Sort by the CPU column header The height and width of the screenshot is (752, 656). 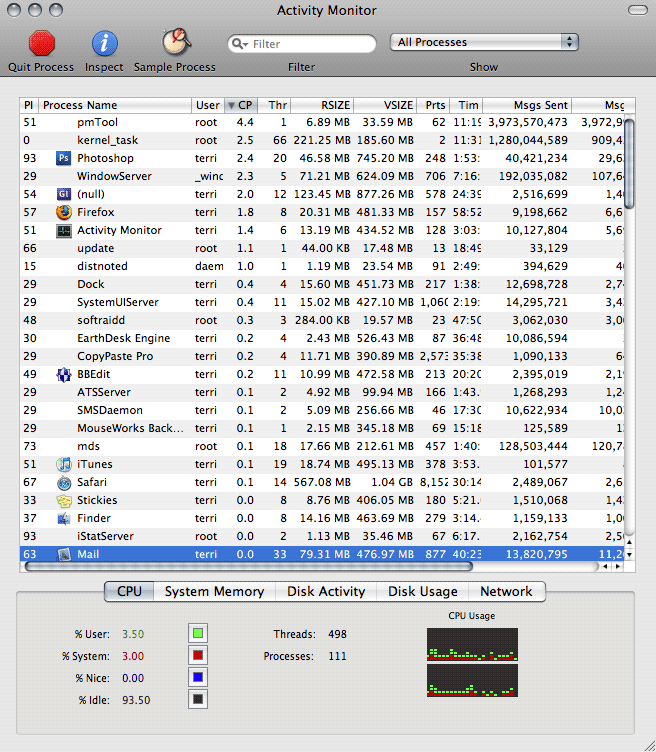point(240,105)
